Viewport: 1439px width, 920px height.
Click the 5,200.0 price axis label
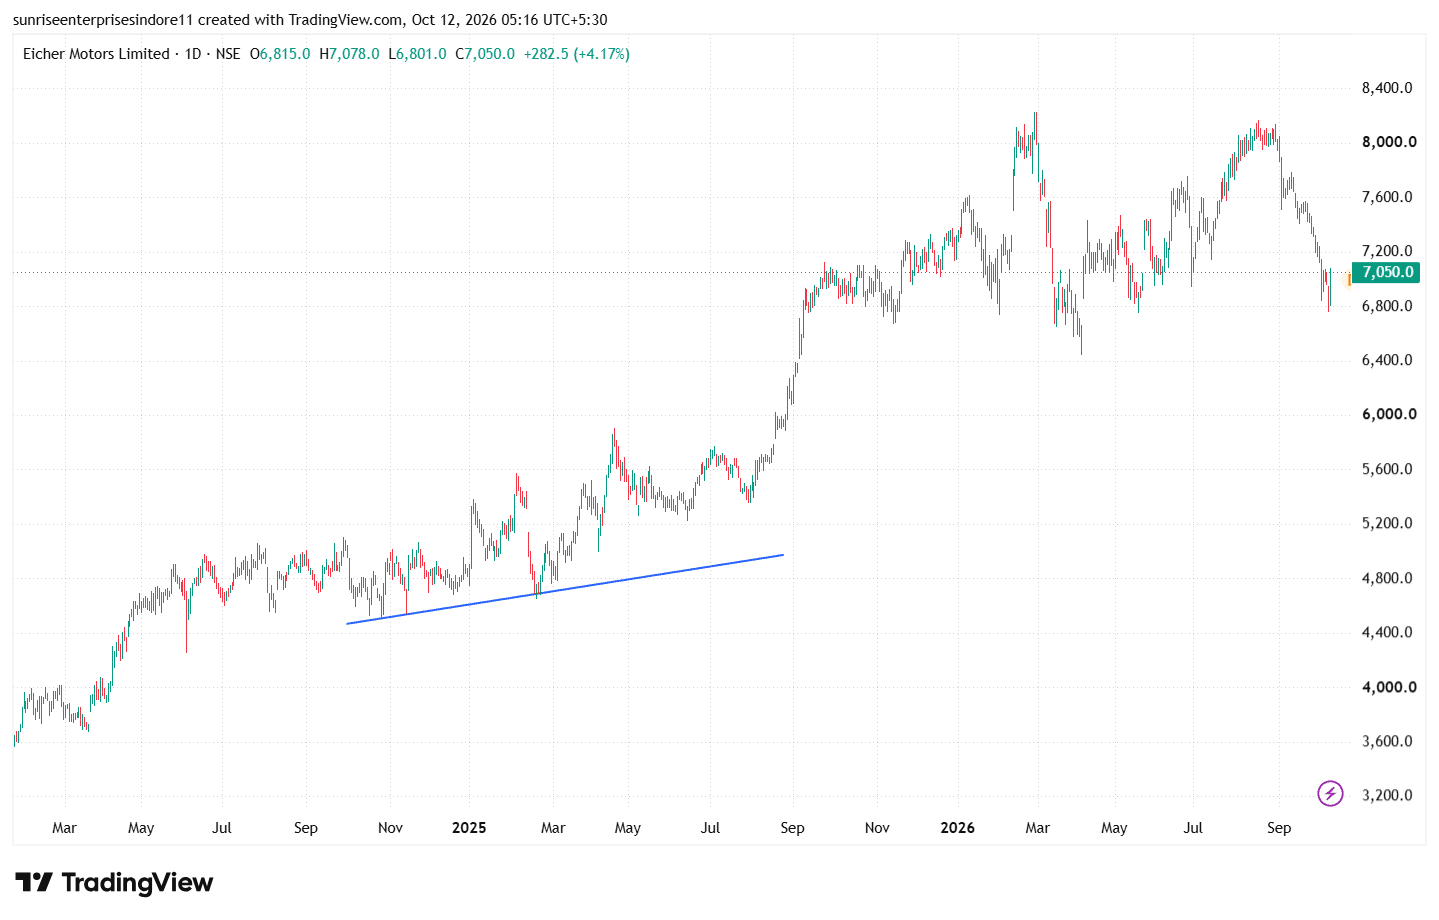tap(1387, 523)
